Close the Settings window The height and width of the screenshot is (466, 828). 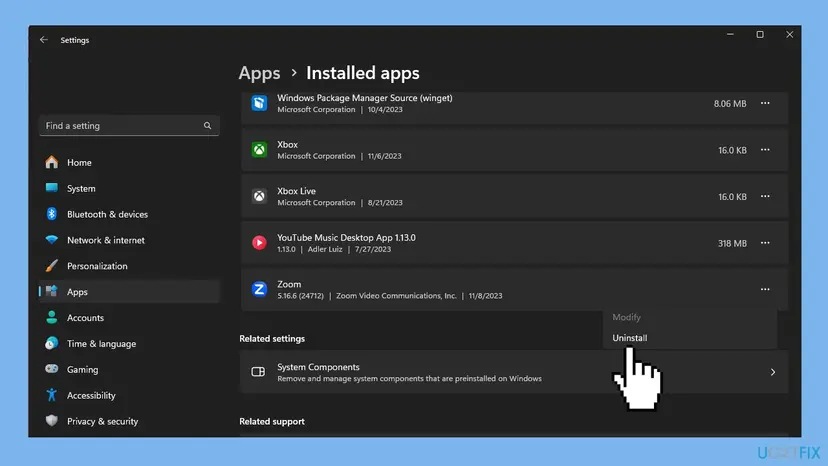789,34
